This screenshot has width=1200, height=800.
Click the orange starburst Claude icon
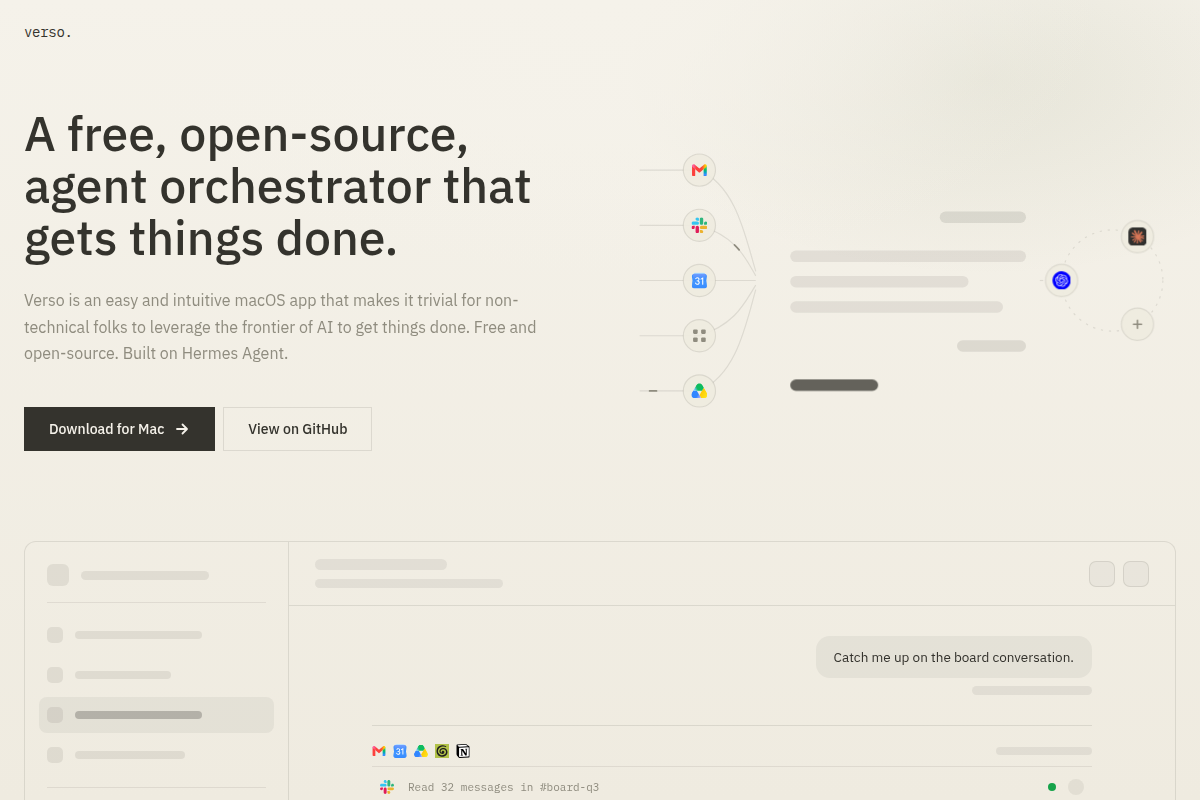click(1137, 236)
